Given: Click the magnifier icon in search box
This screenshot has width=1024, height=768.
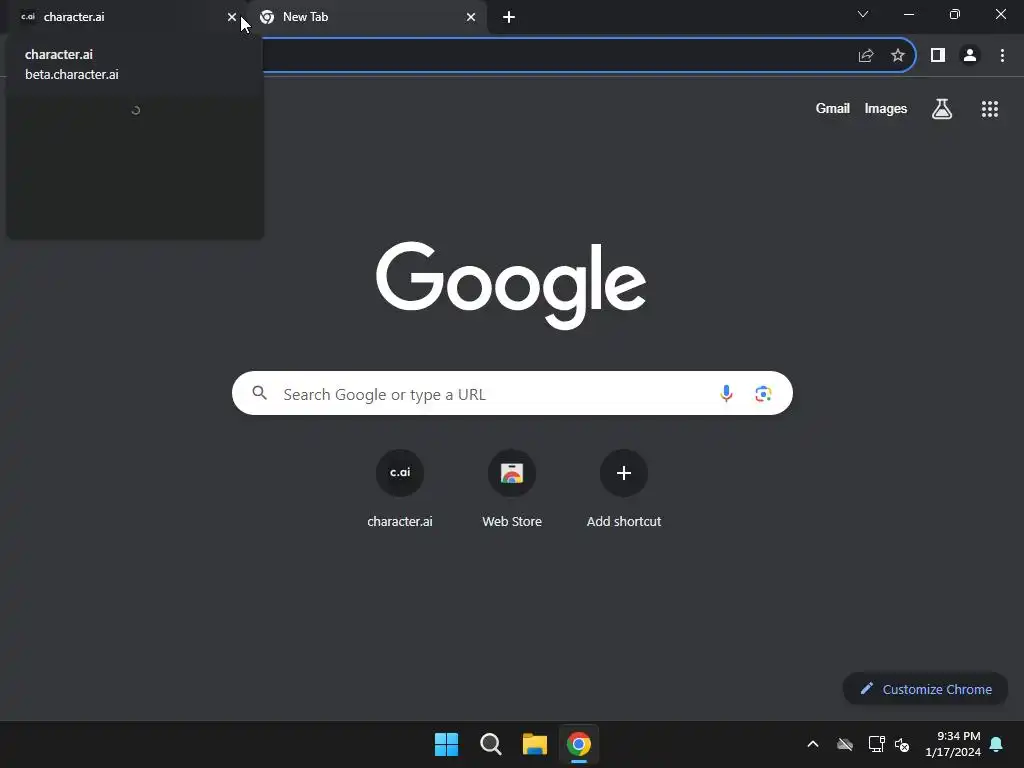Looking at the screenshot, I should coord(260,392).
